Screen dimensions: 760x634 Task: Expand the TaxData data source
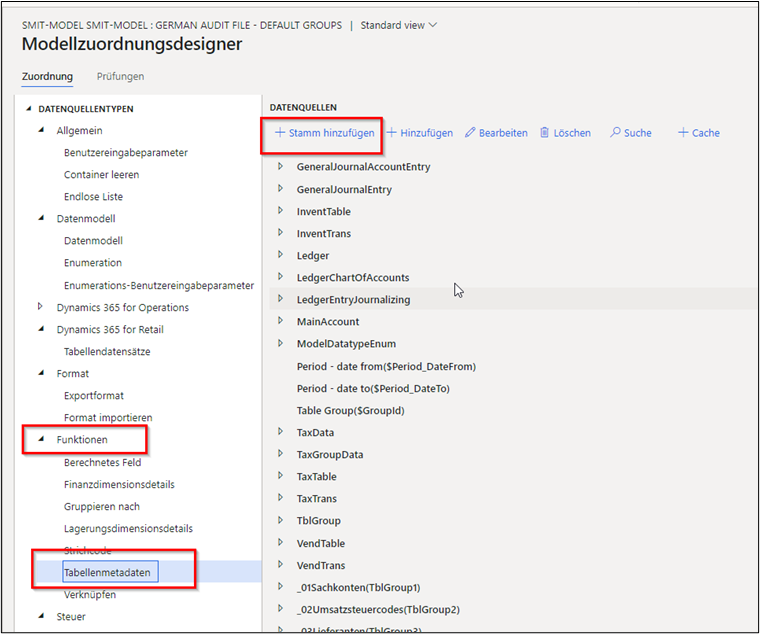(280, 431)
